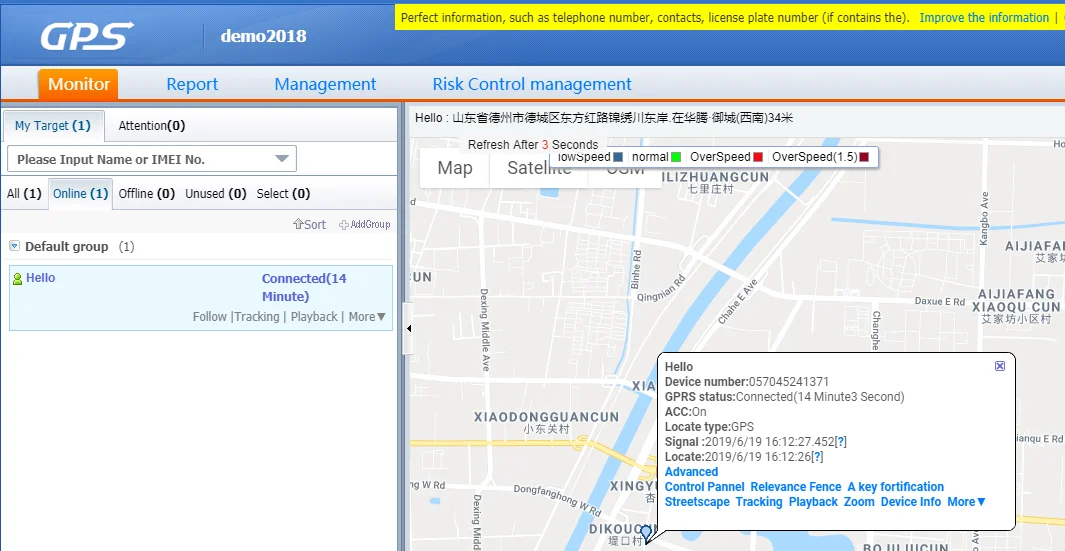Click Improve the information link

(x=984, y=18)
